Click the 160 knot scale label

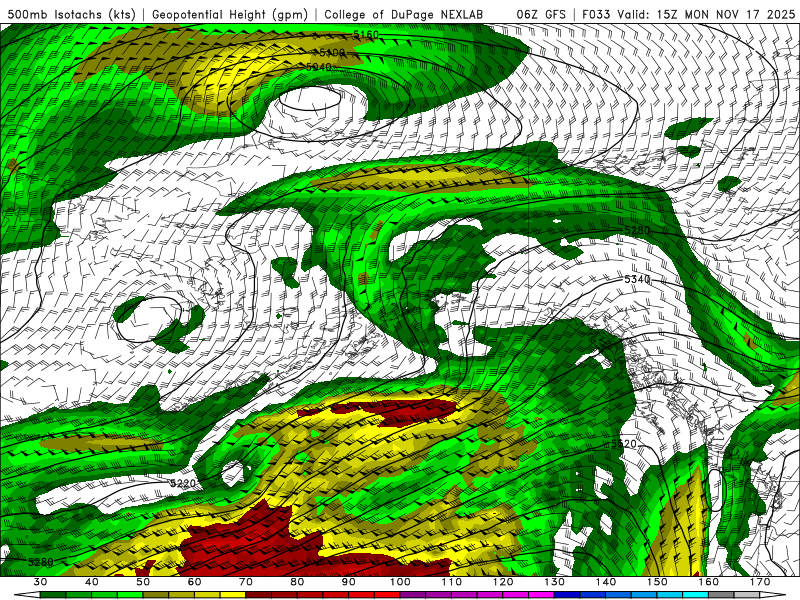coord(709,582)
